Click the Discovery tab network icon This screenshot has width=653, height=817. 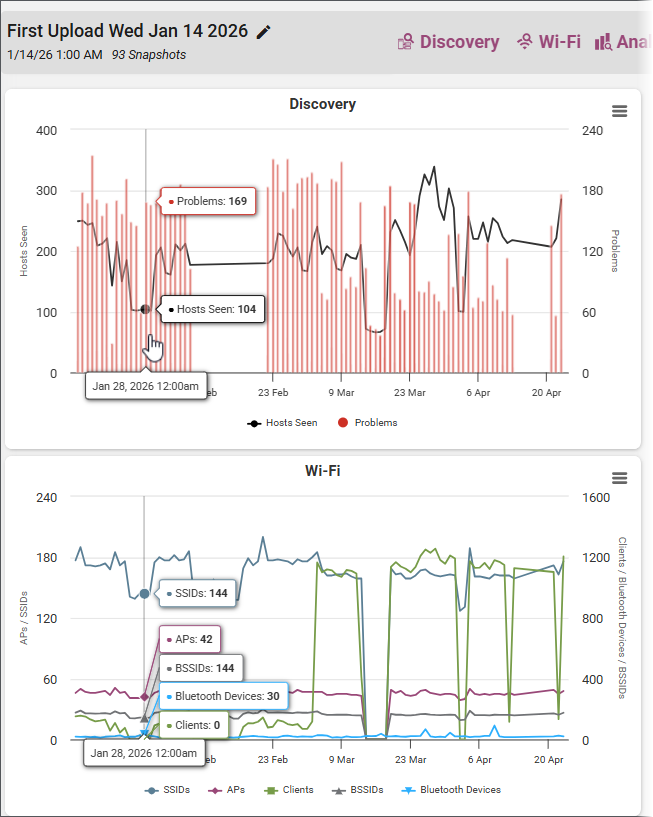point(406,42)
